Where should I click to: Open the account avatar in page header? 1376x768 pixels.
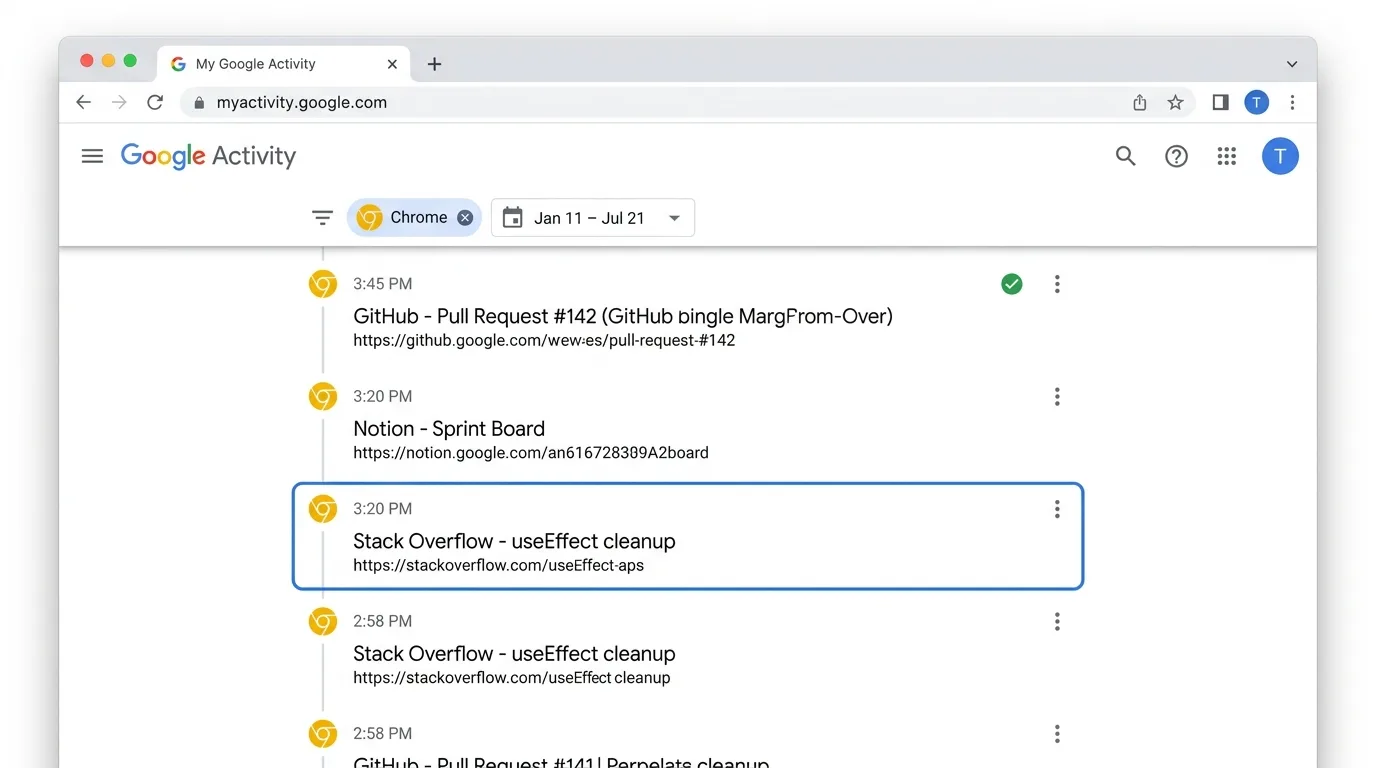[1280, 156]
